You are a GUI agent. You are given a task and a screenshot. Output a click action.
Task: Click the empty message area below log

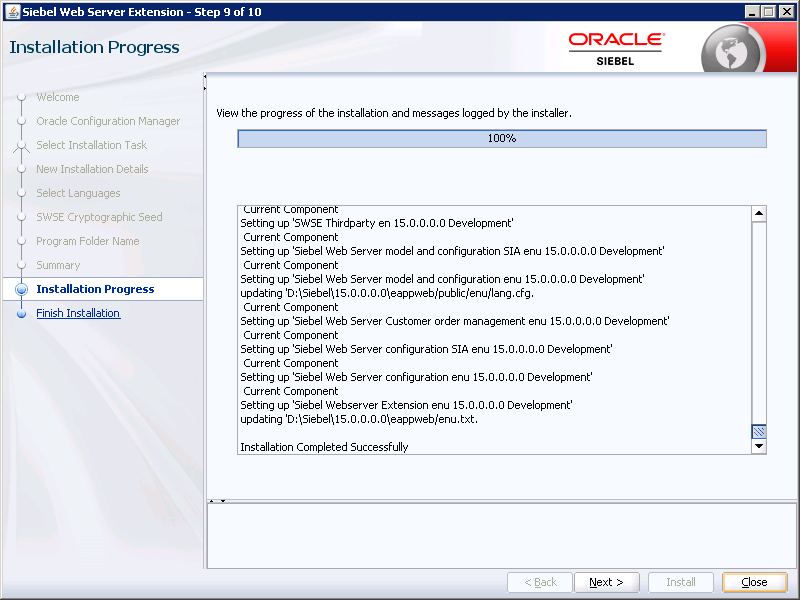tap(501, 535)
